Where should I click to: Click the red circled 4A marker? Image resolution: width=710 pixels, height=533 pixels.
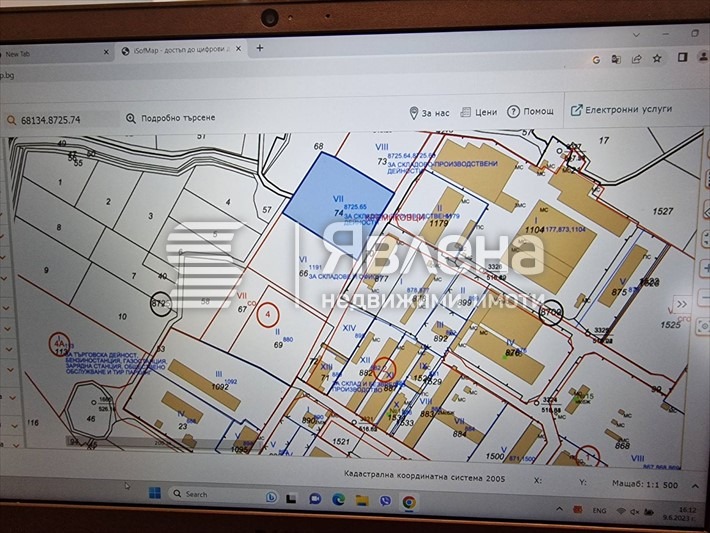click(x=59, y=344)
